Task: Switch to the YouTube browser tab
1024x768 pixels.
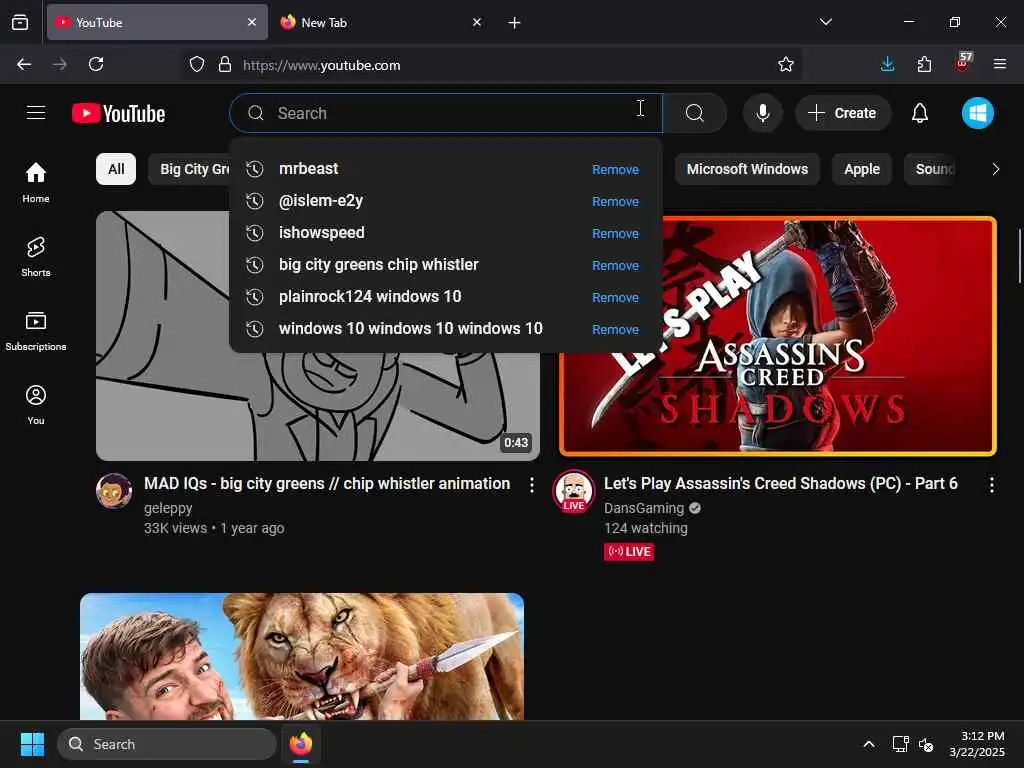Action: (157, 22)
